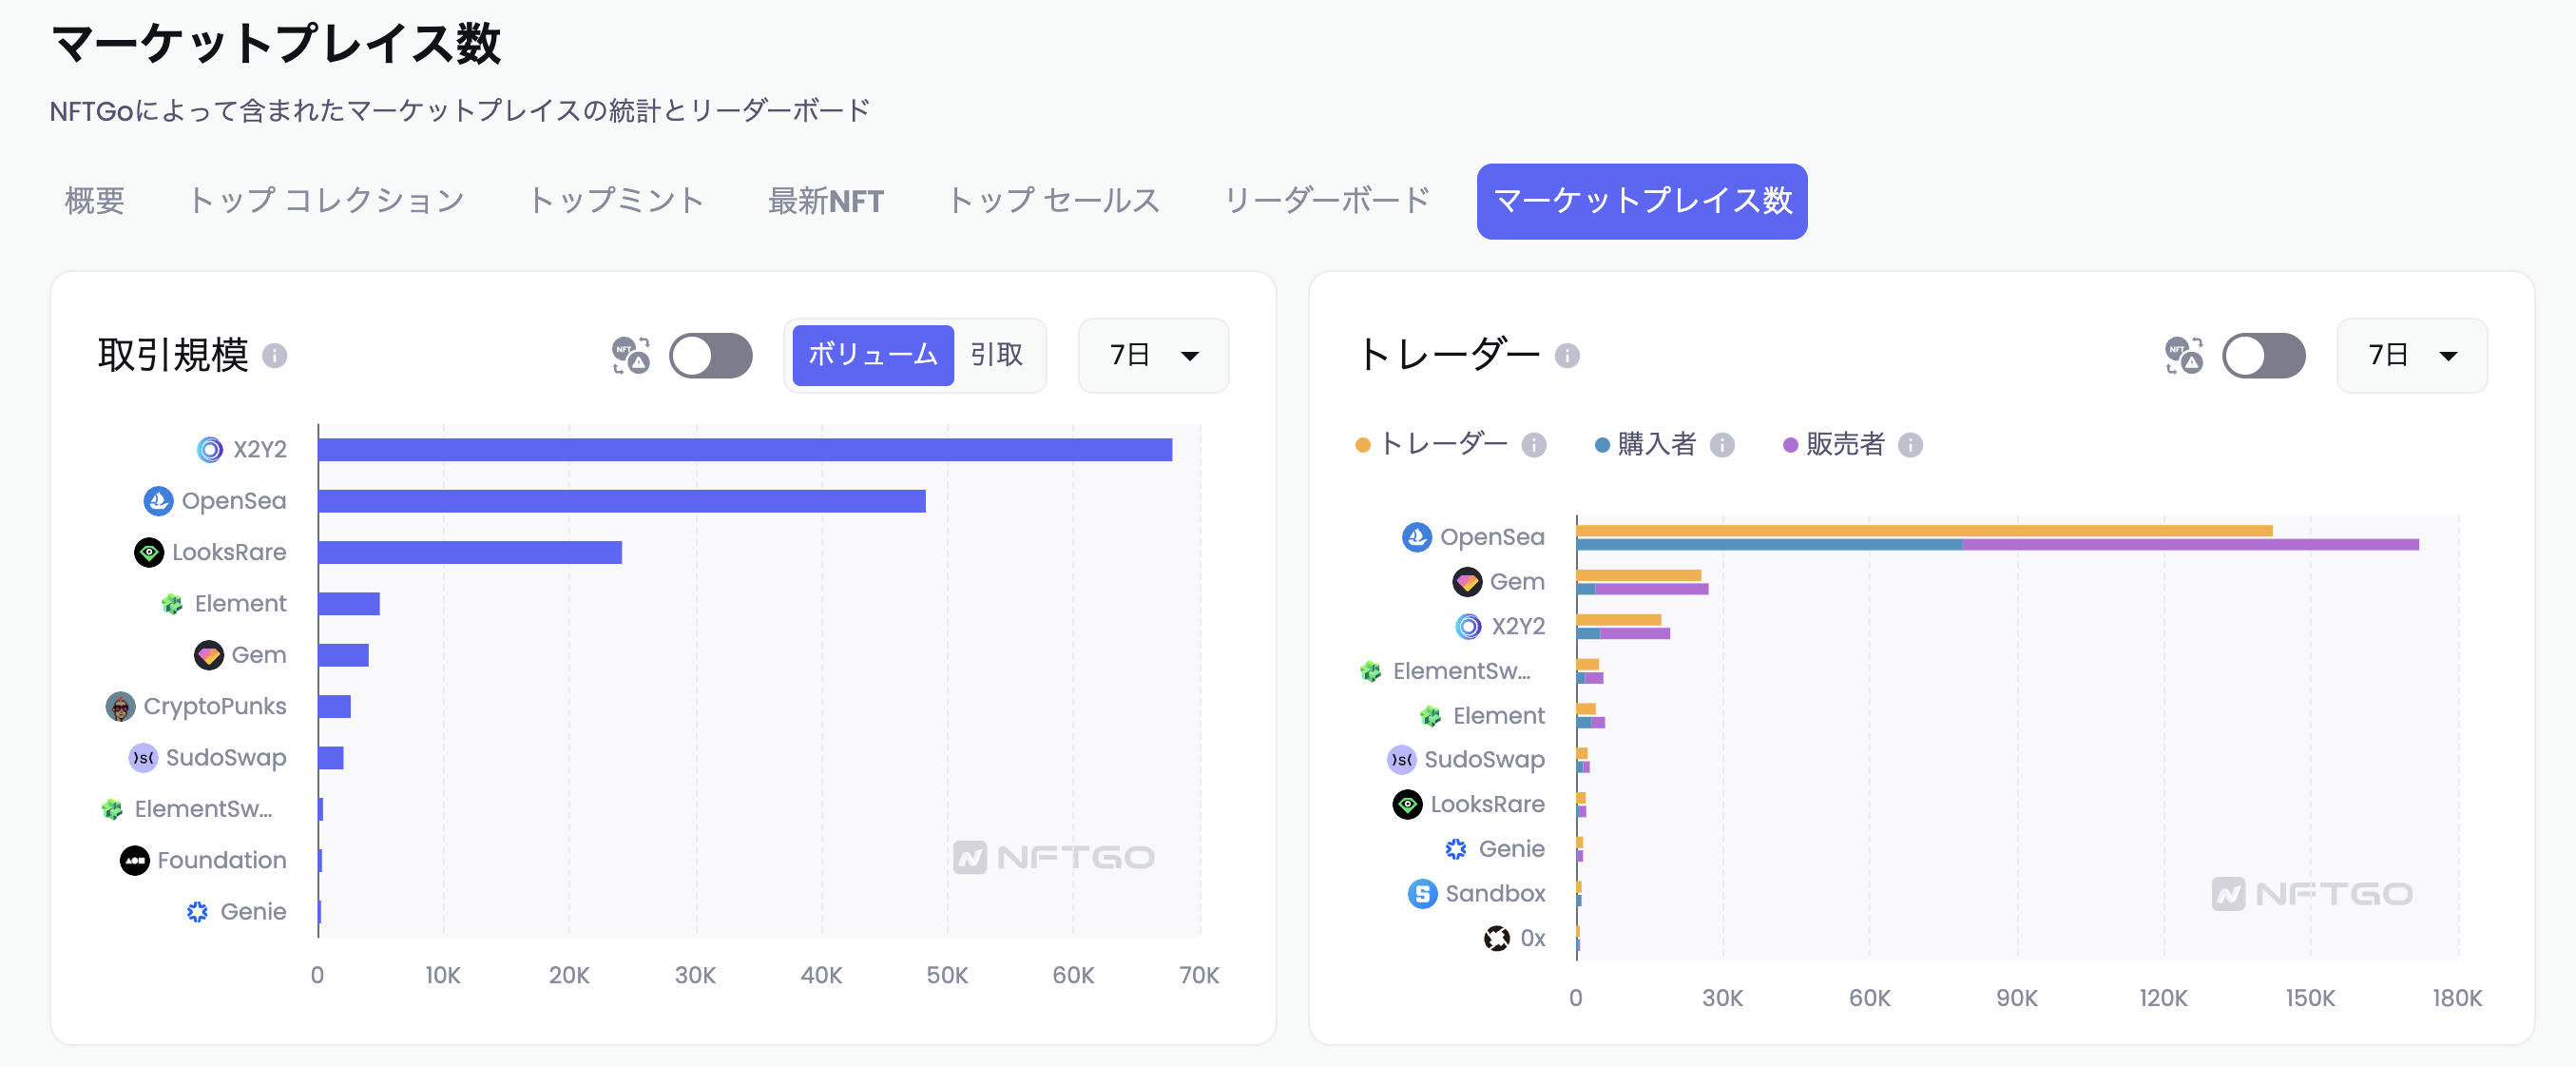Switch to トップミント tab
The width and height of the screenshot is (2576, 1067).
tap(616, 201)
